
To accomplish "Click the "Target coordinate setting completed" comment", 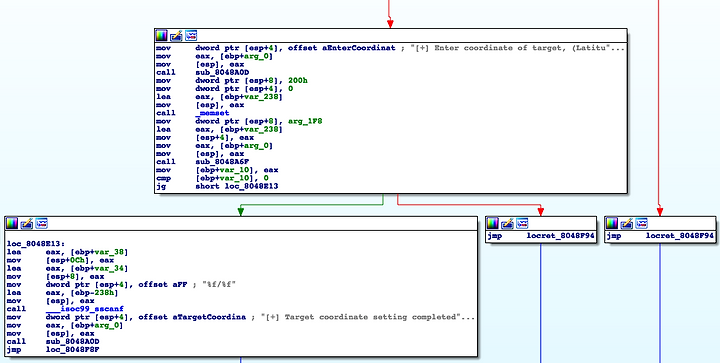I will click(367, 318).
